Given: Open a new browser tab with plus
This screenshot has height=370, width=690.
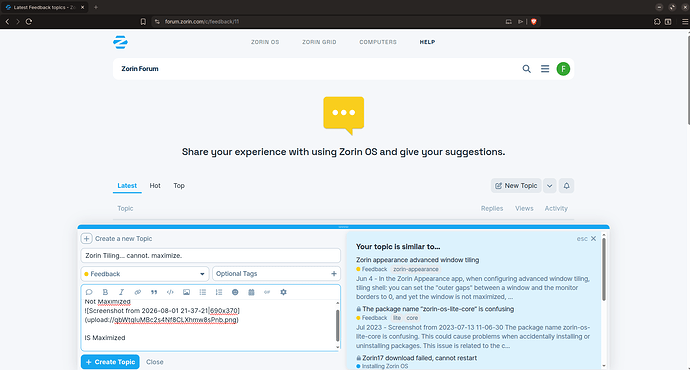Looking at the screenshot, I should [95, 7].
